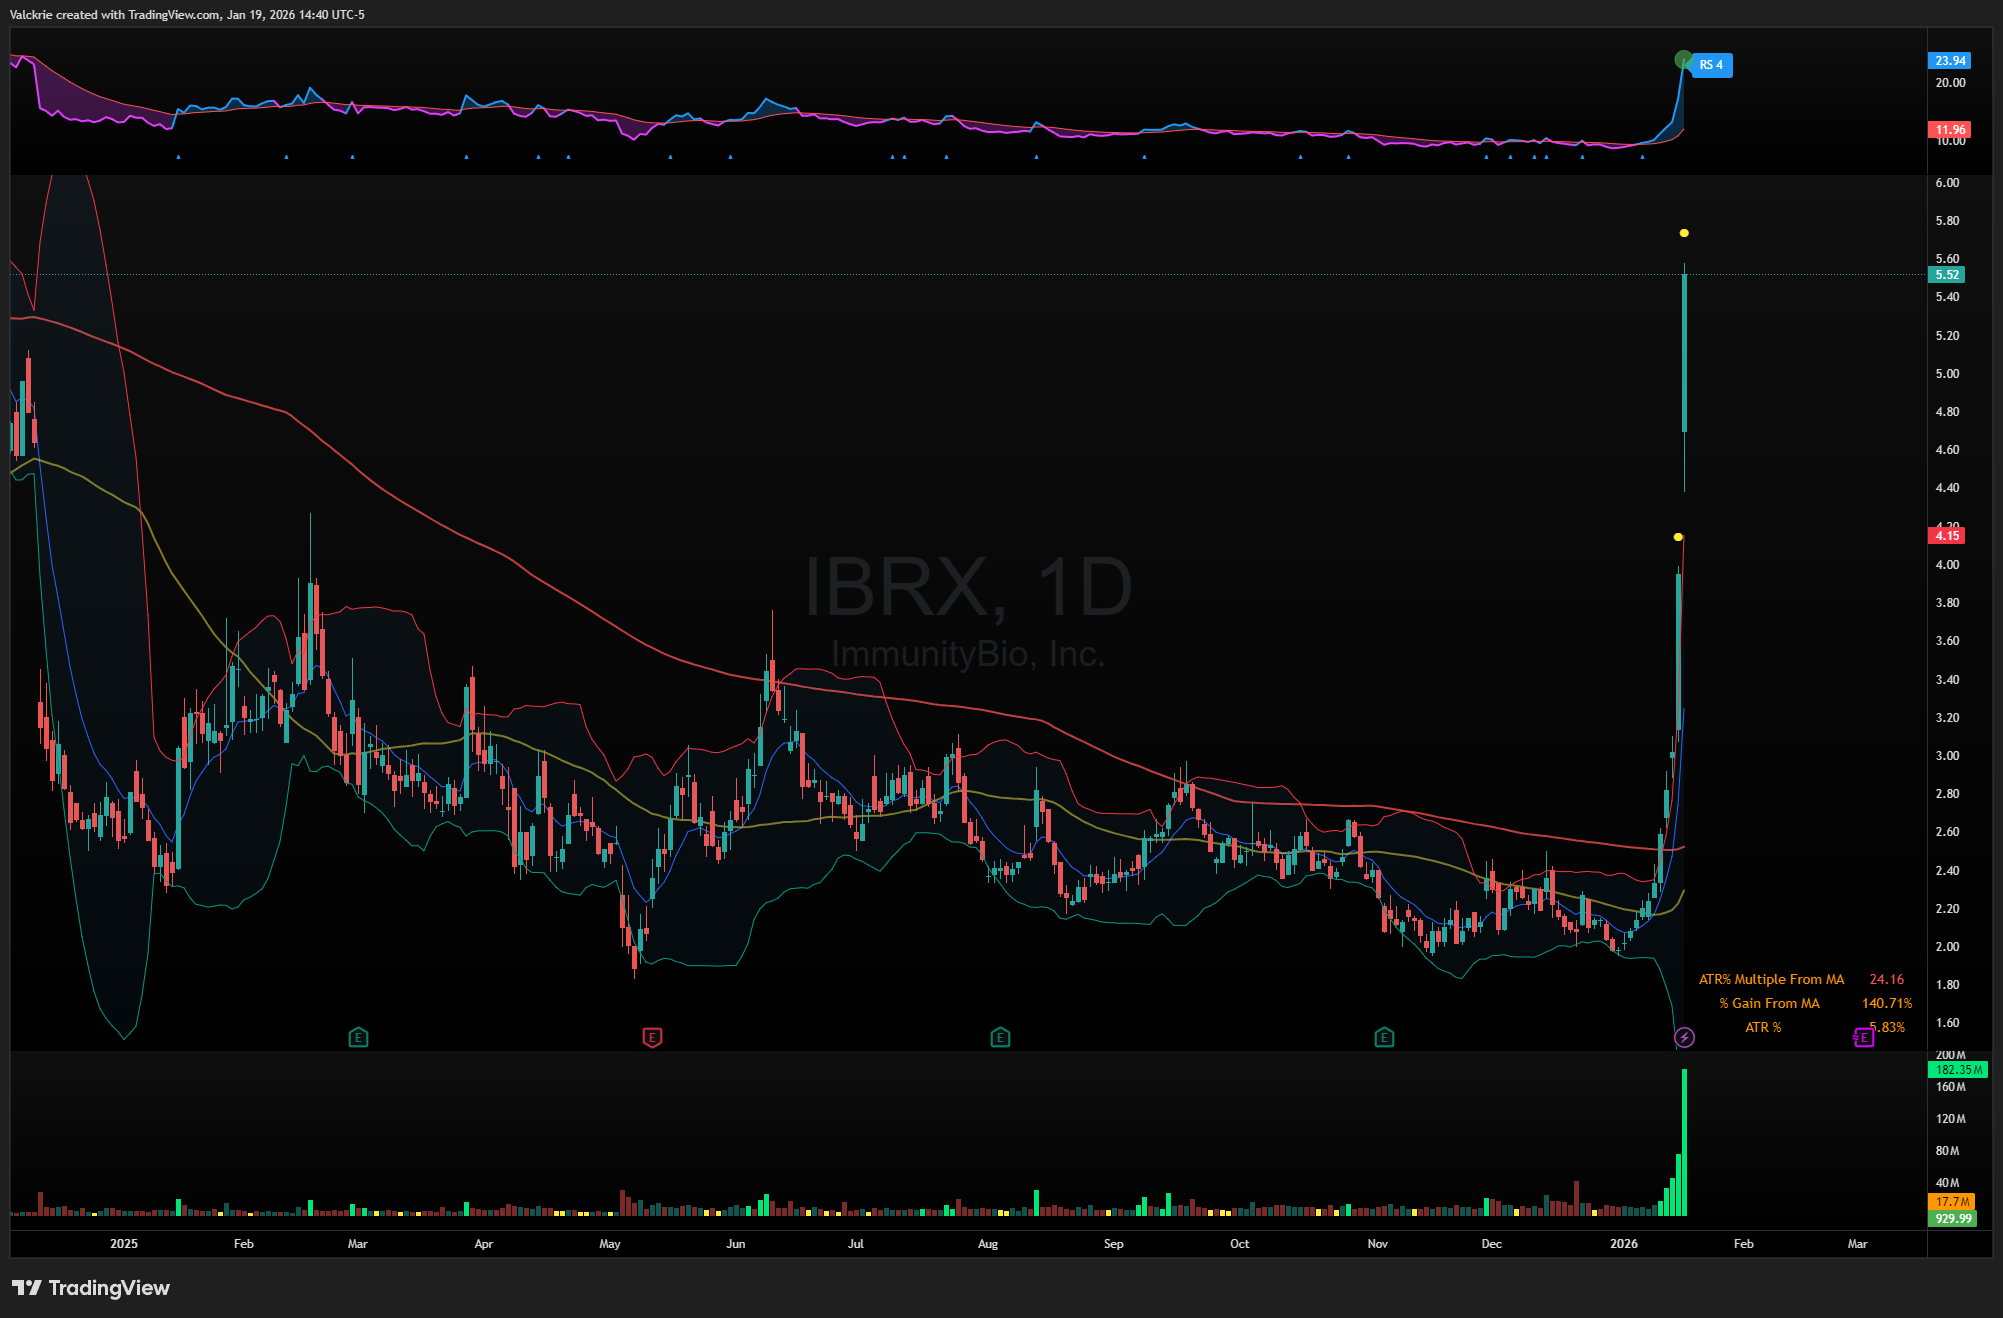
Task: Click the blue 23.94 RS value label
Action: click(1949, 61)
